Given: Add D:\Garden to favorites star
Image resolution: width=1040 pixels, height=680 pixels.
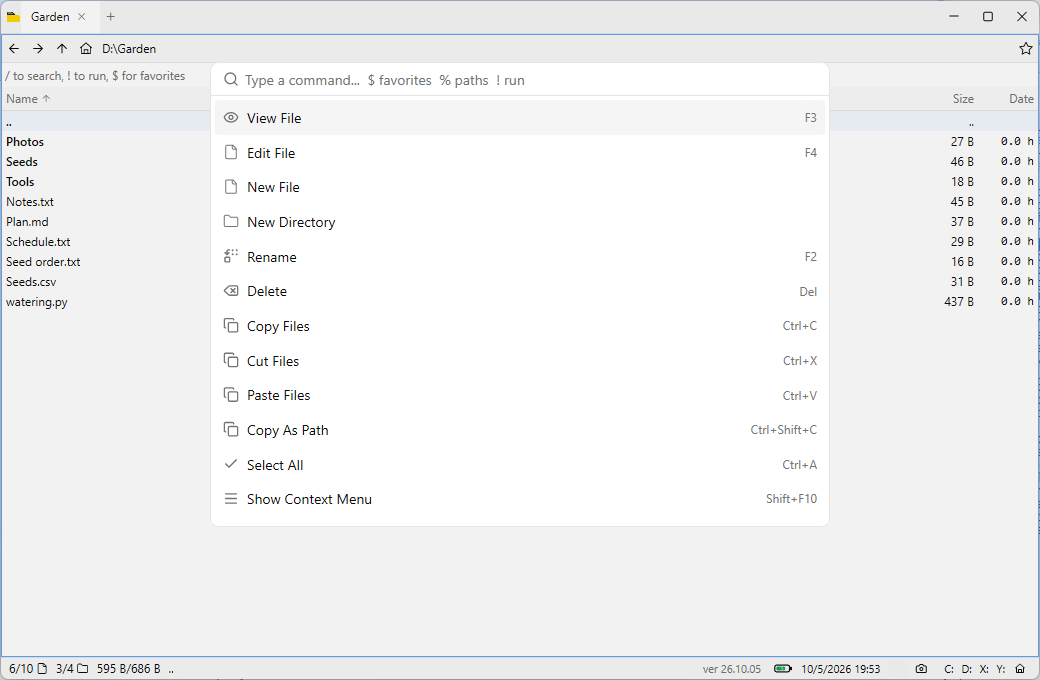Looking at the screenshot, I should [x=1025, y=48].
